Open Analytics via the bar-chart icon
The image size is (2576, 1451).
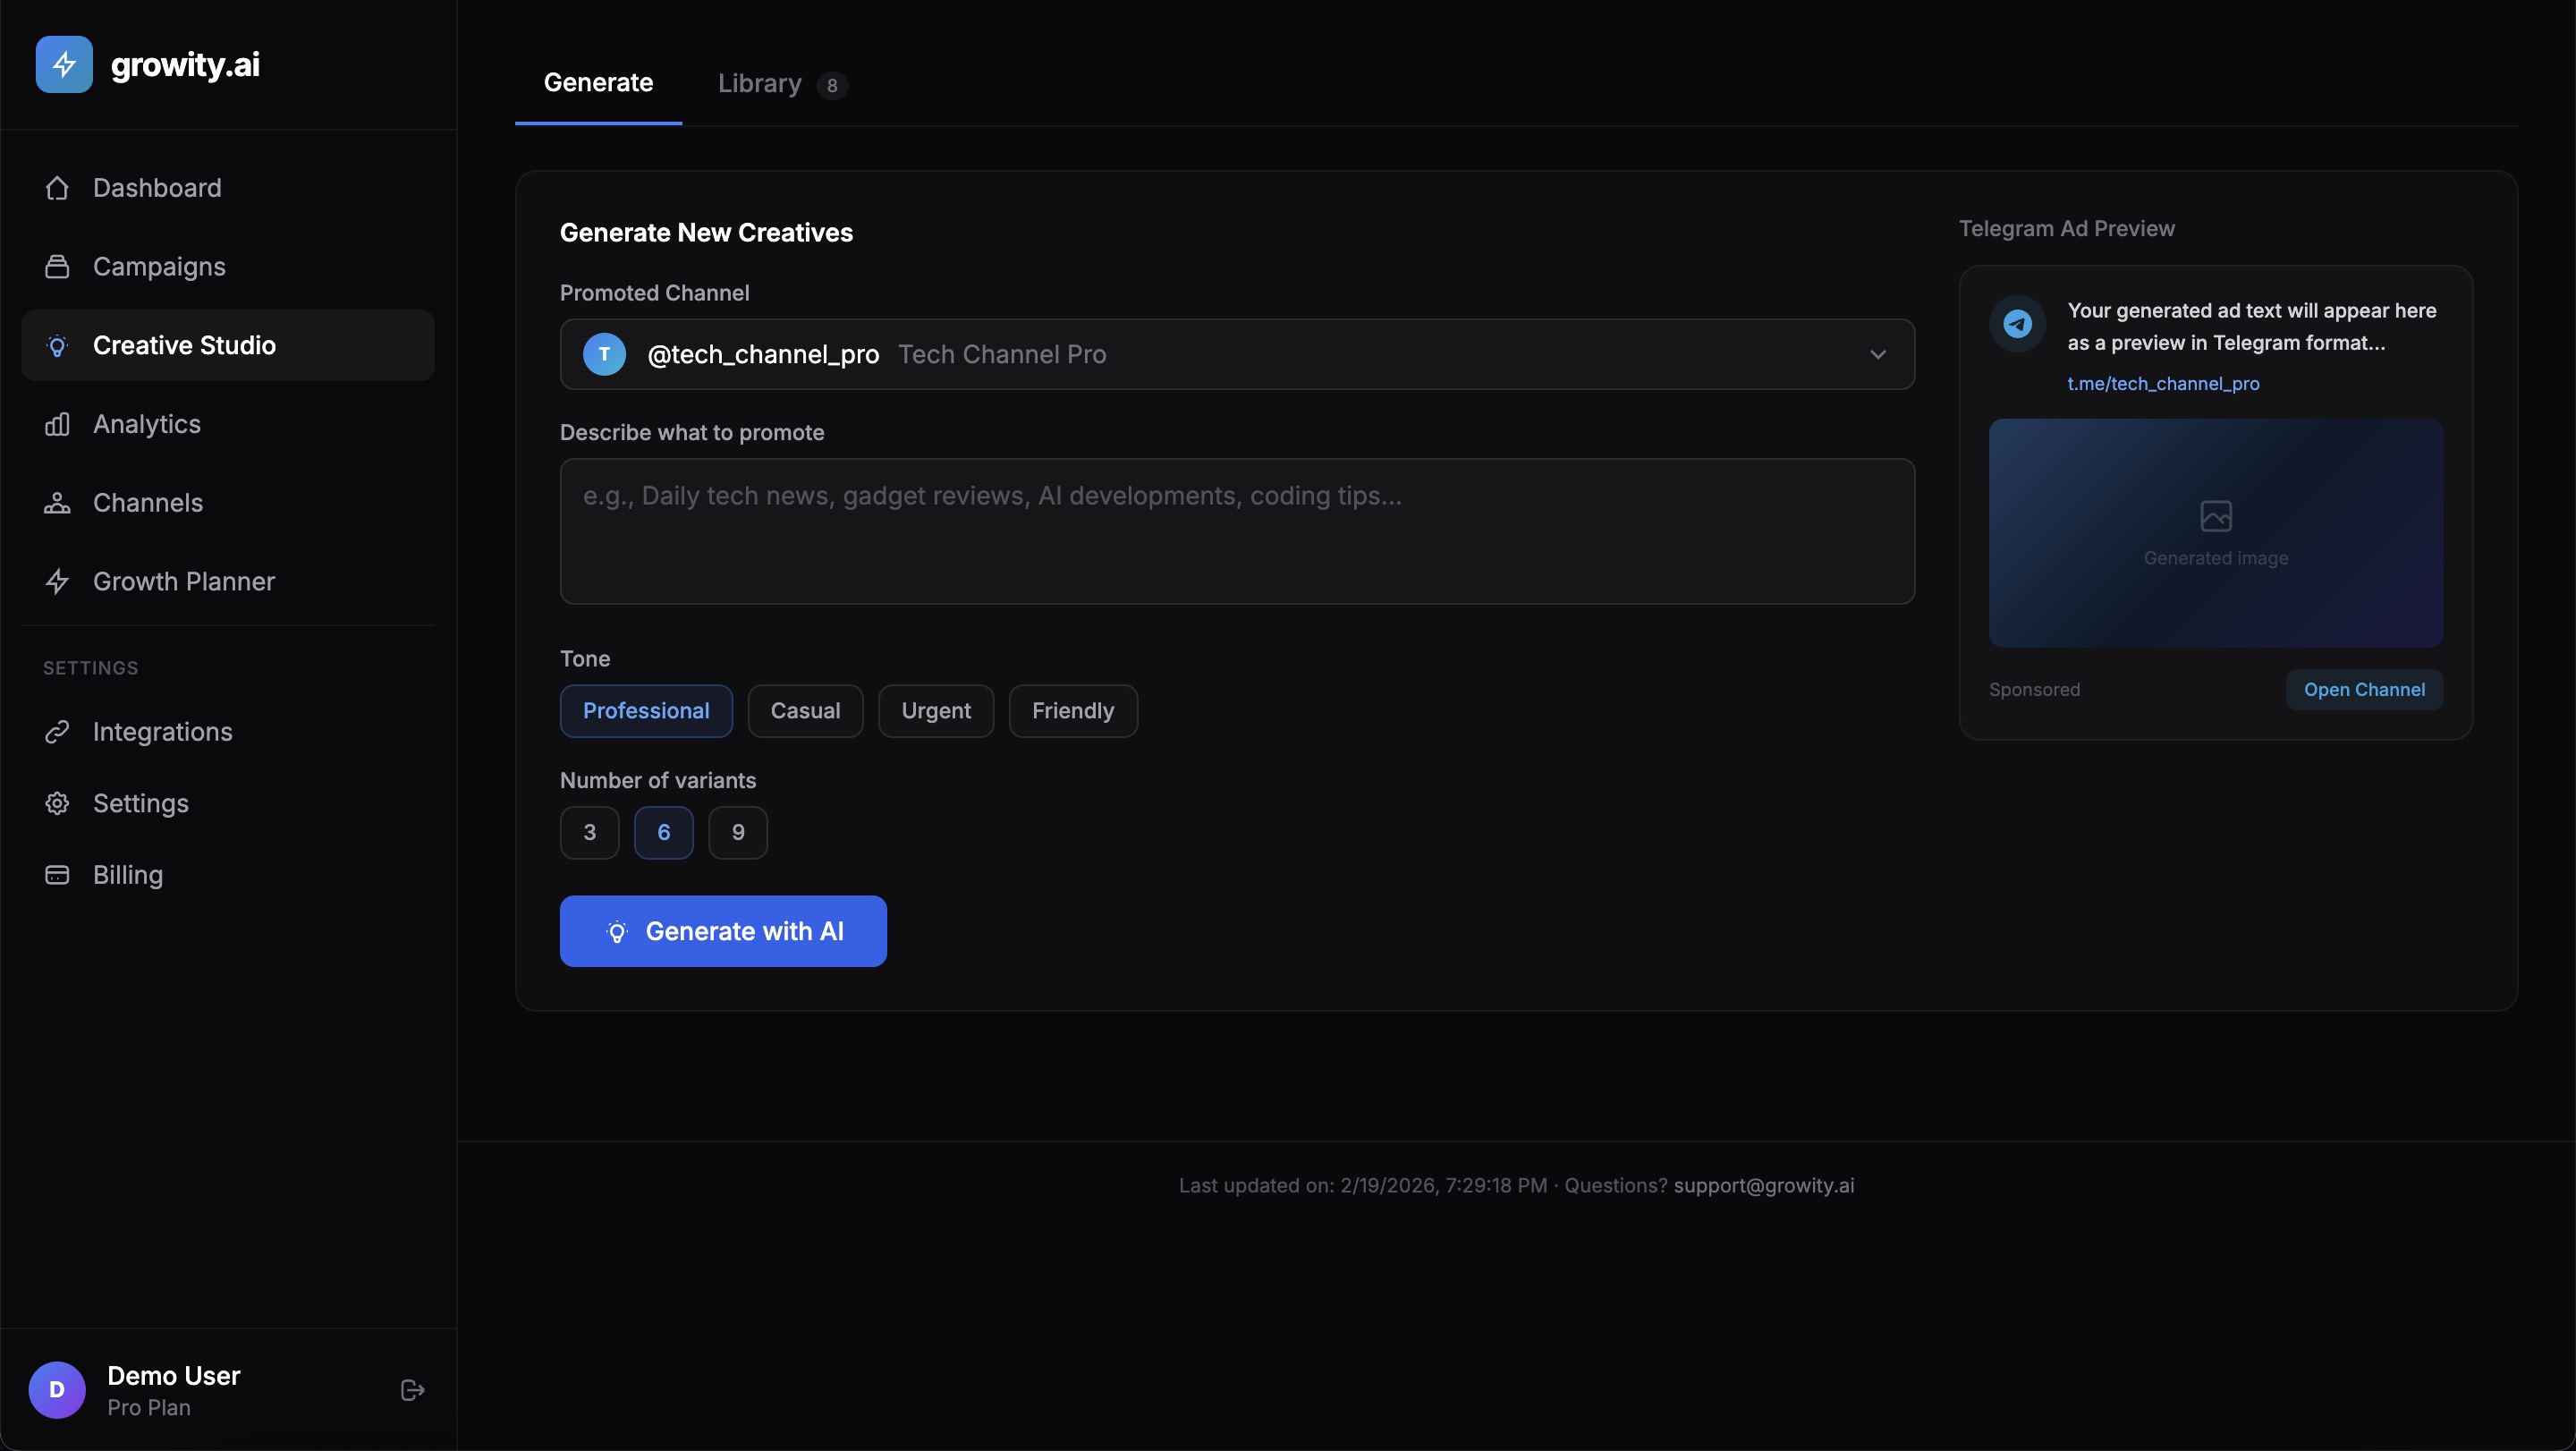(x=58, y=424)
